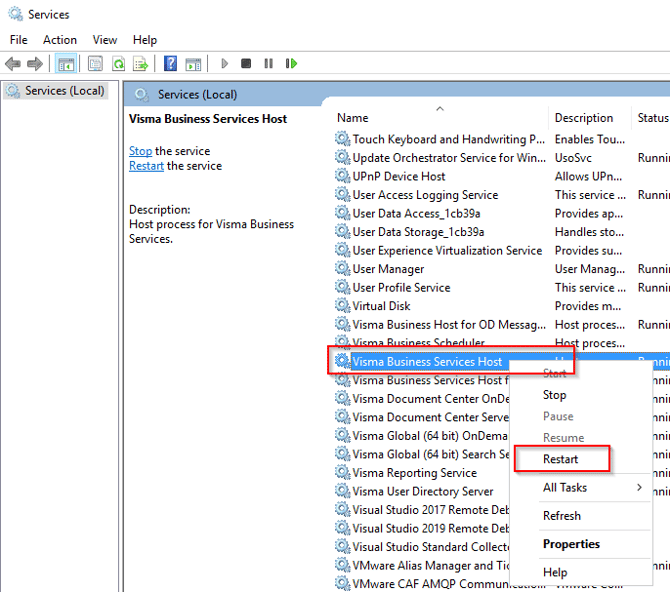
Task: Click the Services title bar gear icon
Action: 15,14
